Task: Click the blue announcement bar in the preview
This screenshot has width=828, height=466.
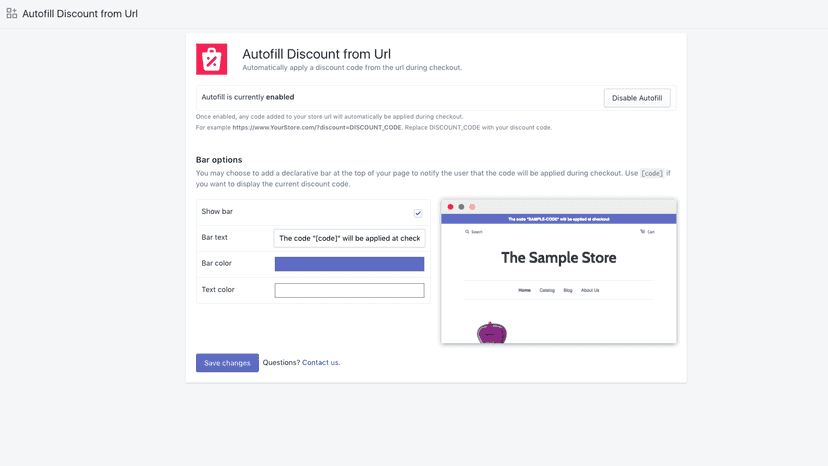Action: (559, 219)
